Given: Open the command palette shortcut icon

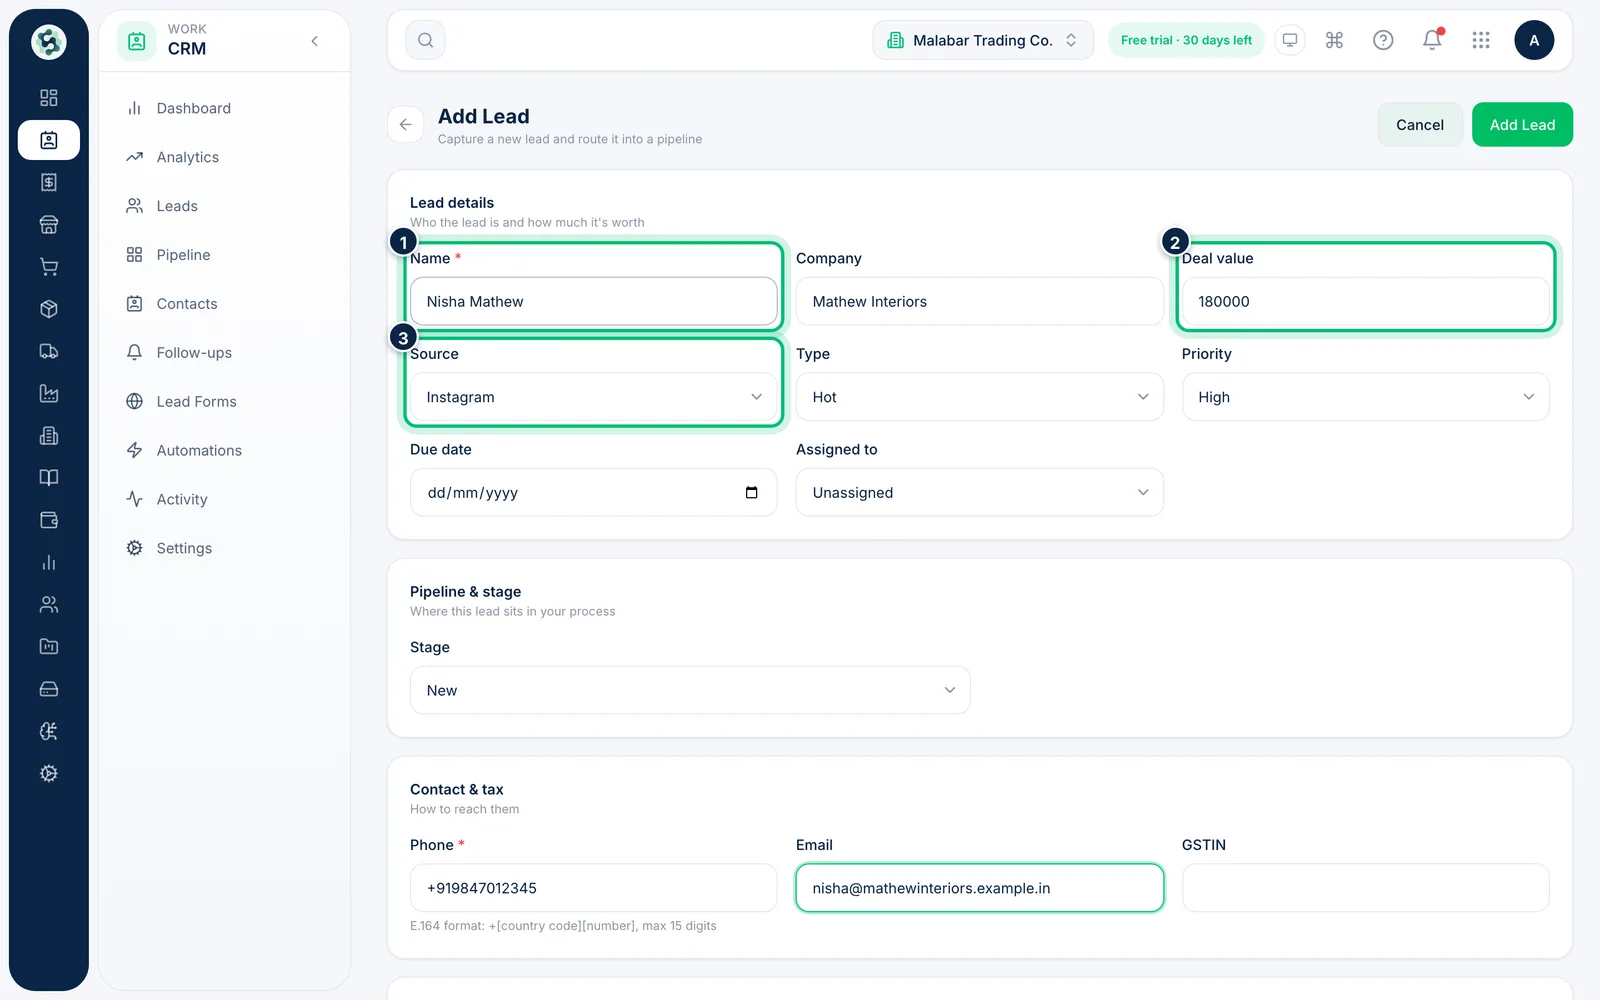Looking at the screenshot, I should [1334, 40].
